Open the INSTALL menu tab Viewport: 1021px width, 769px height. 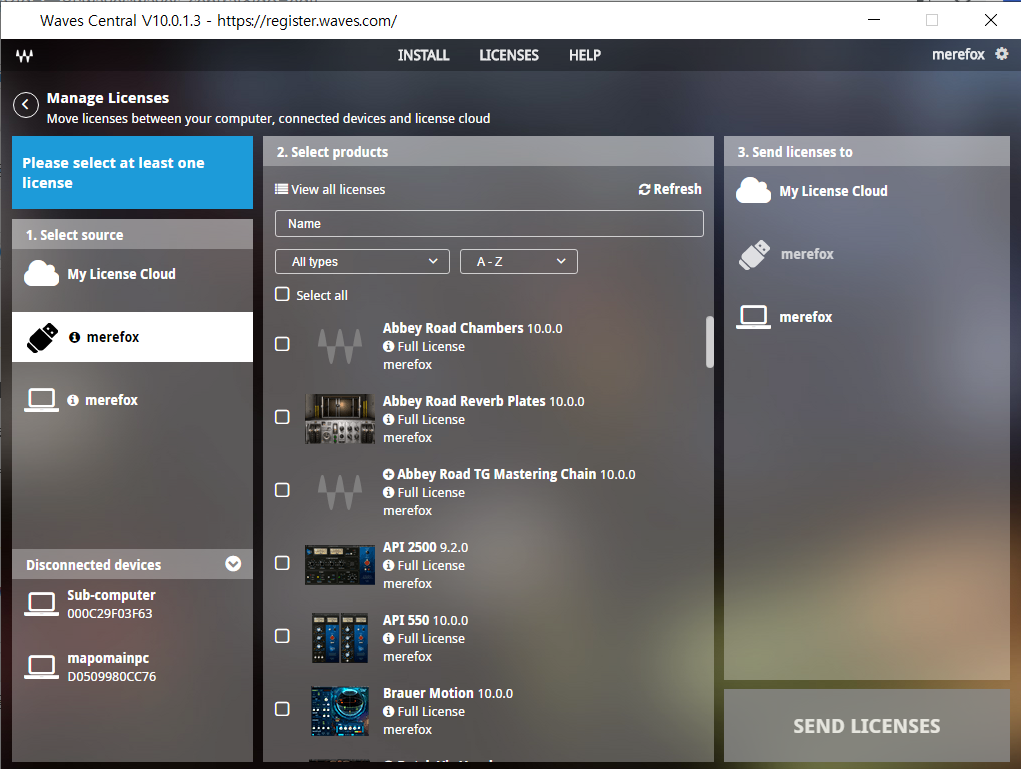423,55
